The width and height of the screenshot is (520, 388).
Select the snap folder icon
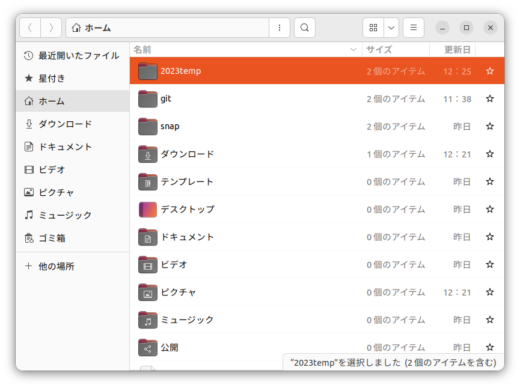[x=148, y=126]
